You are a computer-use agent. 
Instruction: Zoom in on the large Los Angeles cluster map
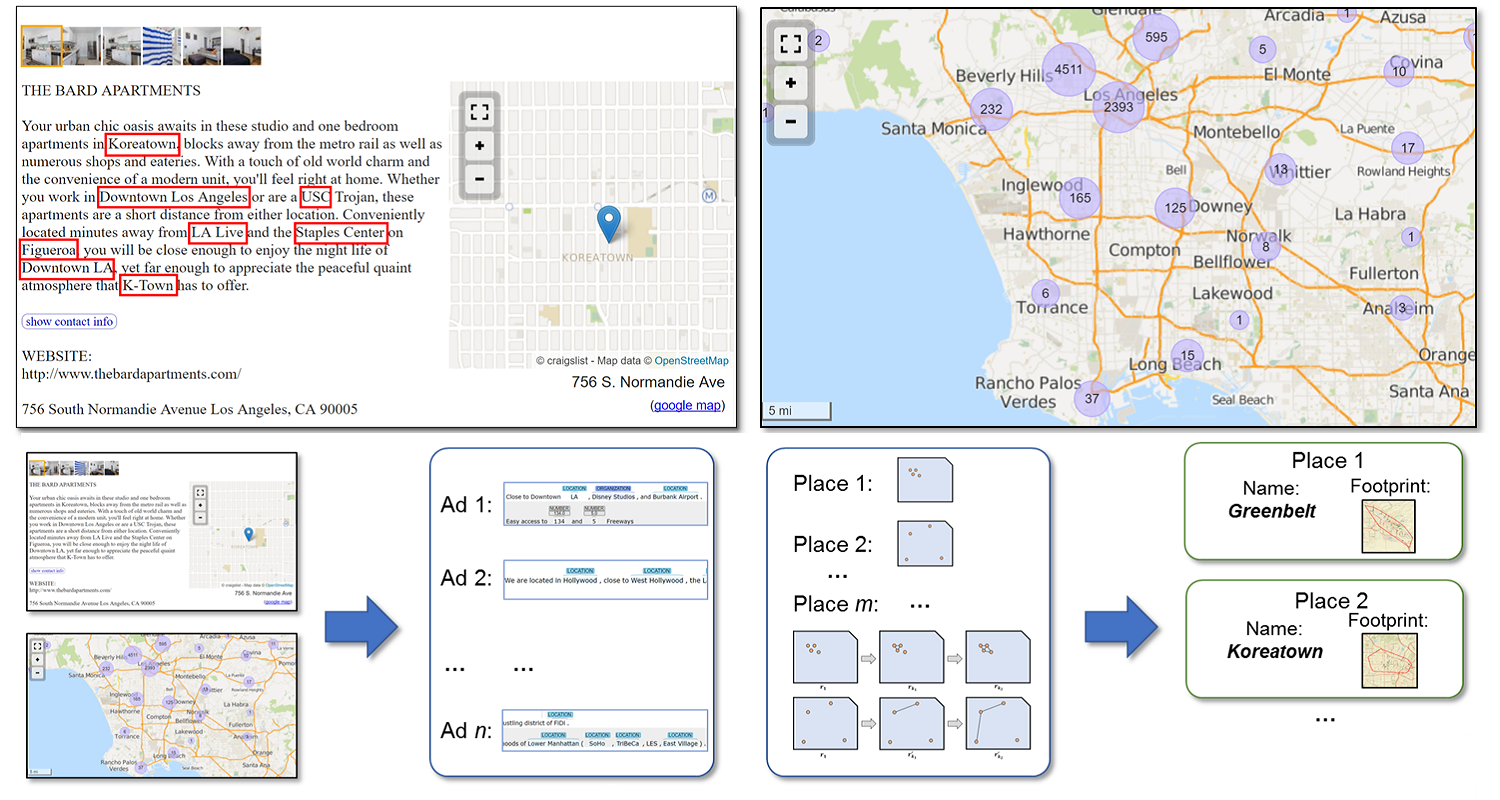(791, 83)
